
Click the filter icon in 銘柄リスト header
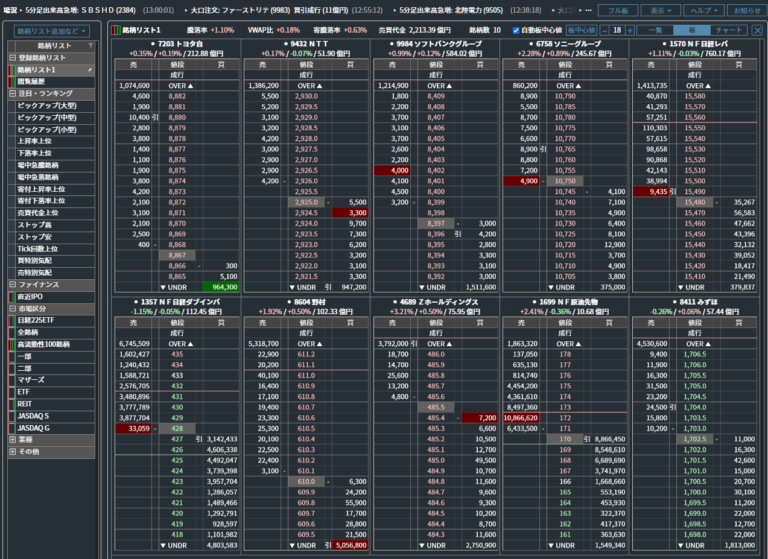coord(93,46)
